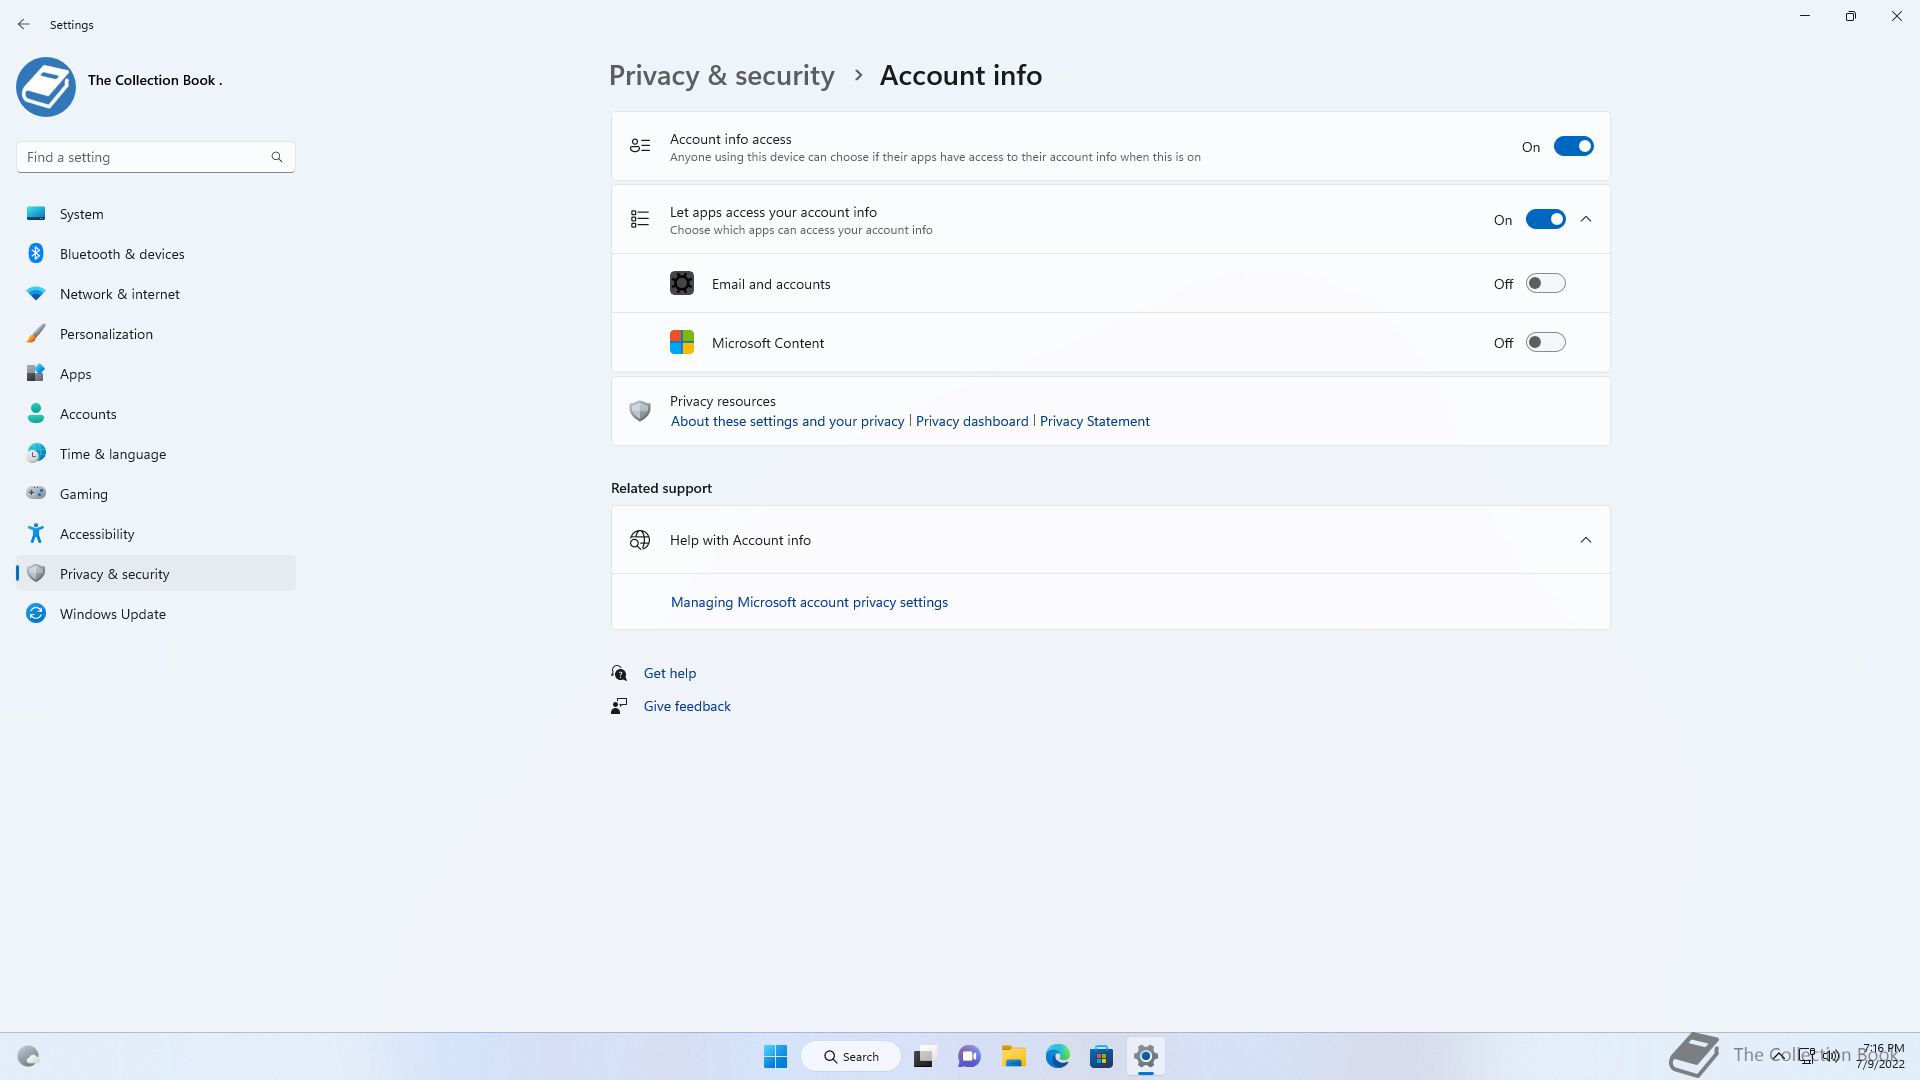
Task: Click the widgets icon on the taskbar
Action: [28, 1056]
